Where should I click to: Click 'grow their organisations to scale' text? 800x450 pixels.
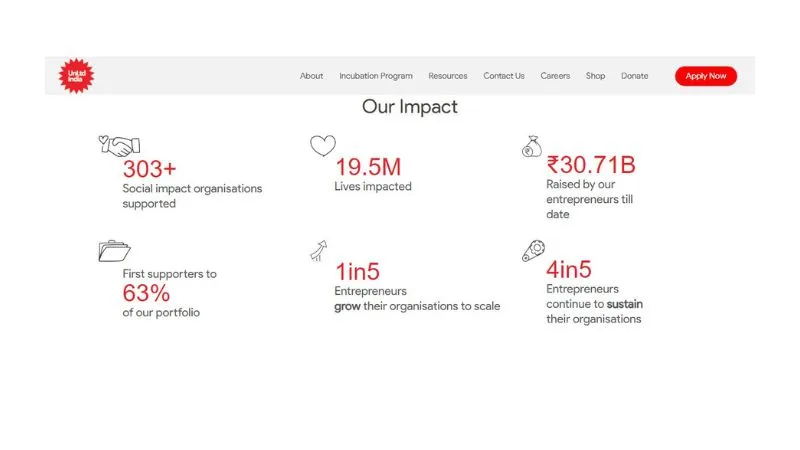(x=417, y=306)
